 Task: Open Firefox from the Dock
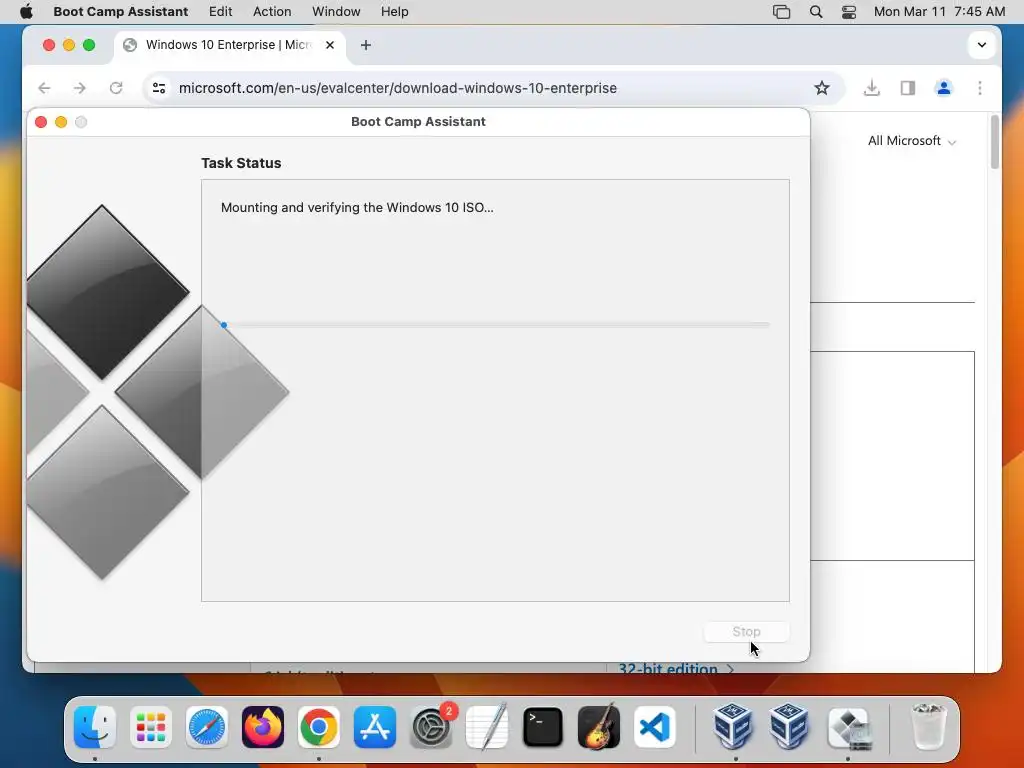[263, 727]
